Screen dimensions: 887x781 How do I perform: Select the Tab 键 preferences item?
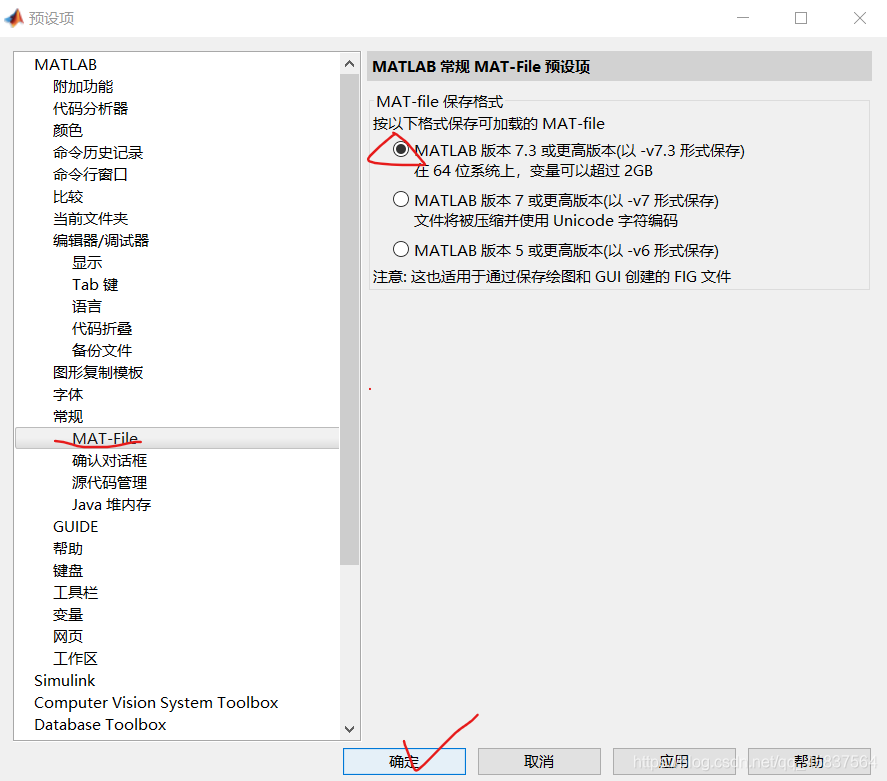95,284
